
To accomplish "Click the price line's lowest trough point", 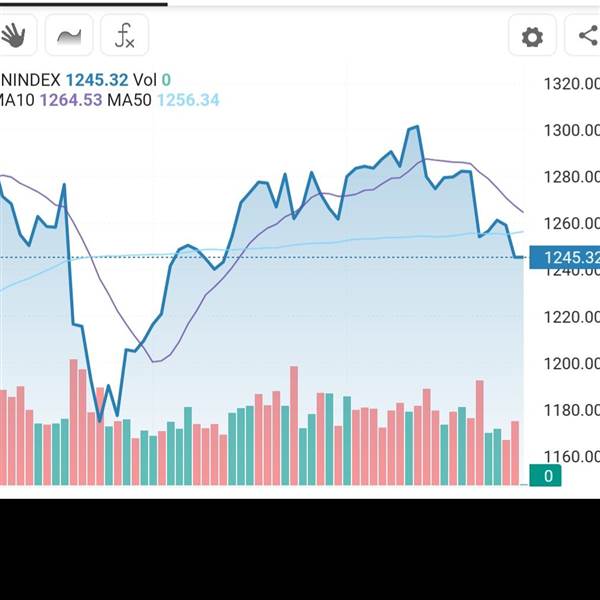I will pos(100,421).
